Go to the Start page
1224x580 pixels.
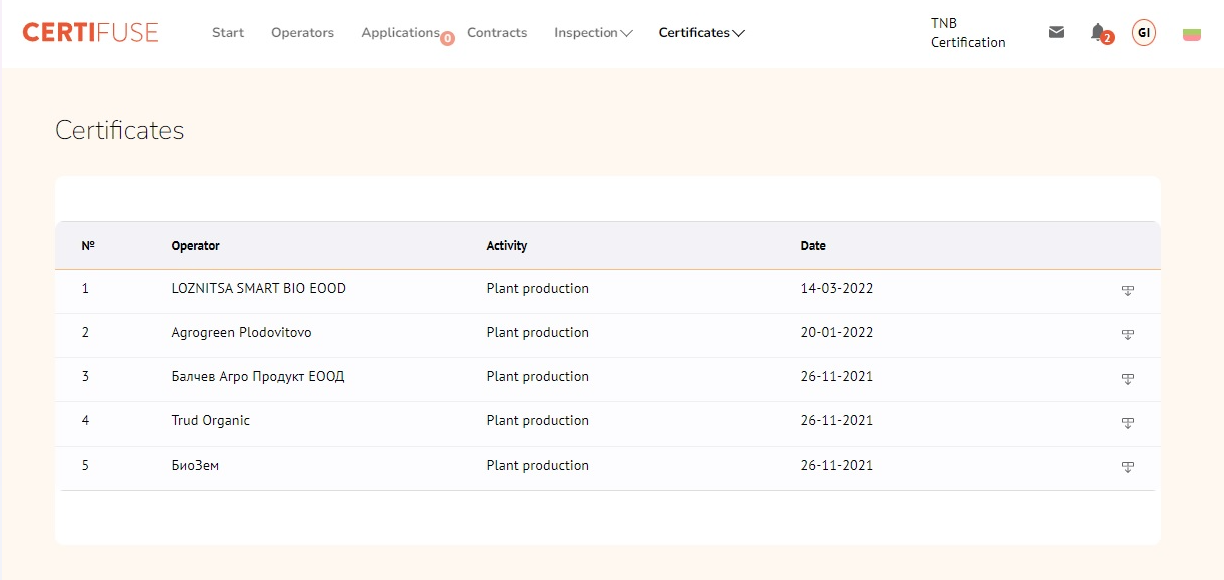(228, 33)
